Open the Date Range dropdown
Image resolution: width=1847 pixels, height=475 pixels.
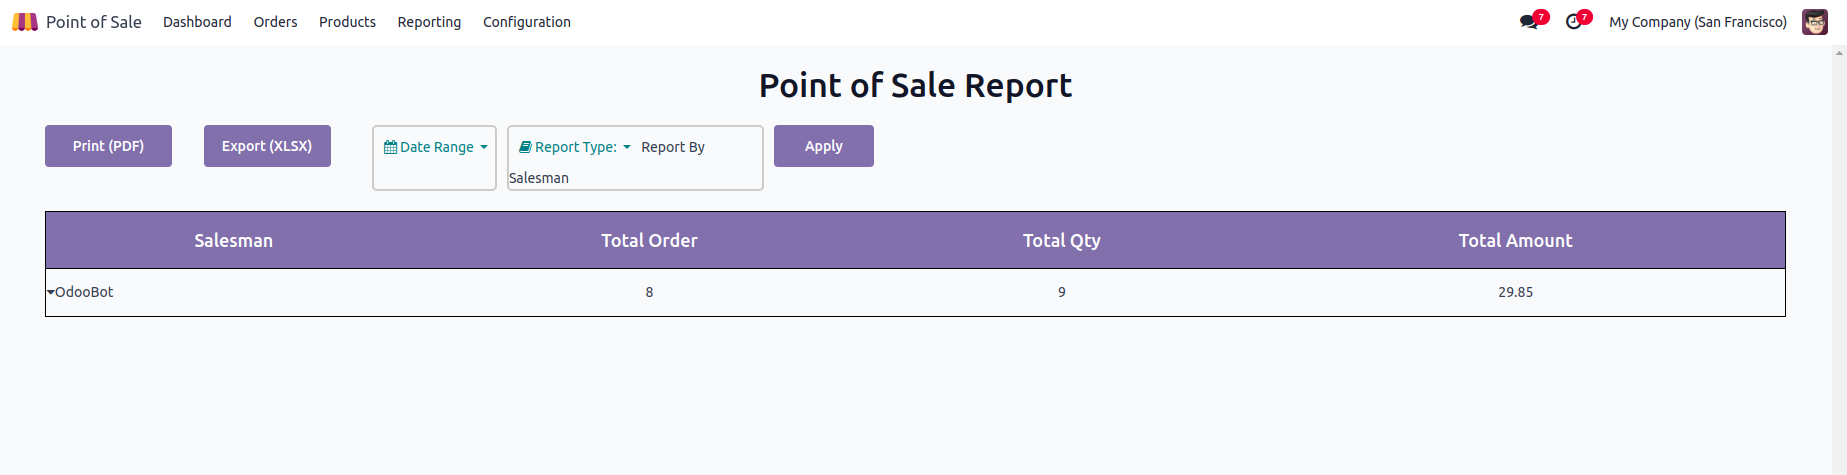point(437,147)
